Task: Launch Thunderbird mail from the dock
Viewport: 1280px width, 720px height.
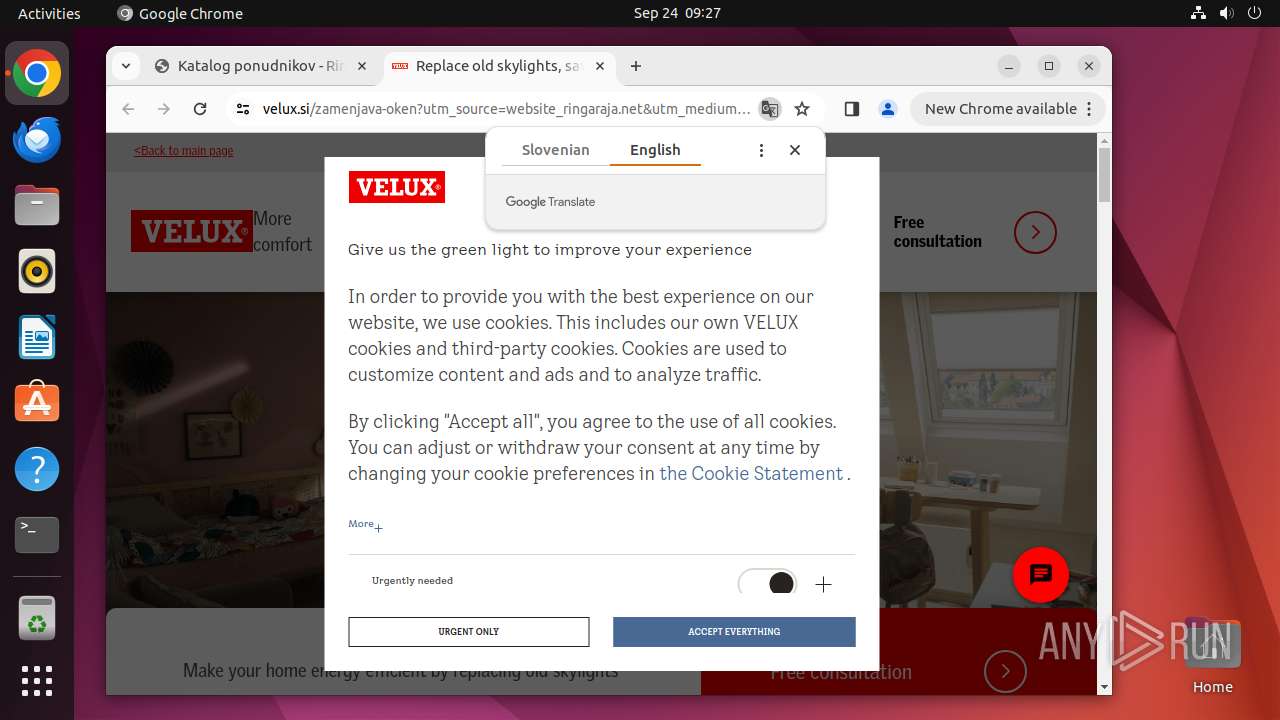Action: tap(37, 139)
